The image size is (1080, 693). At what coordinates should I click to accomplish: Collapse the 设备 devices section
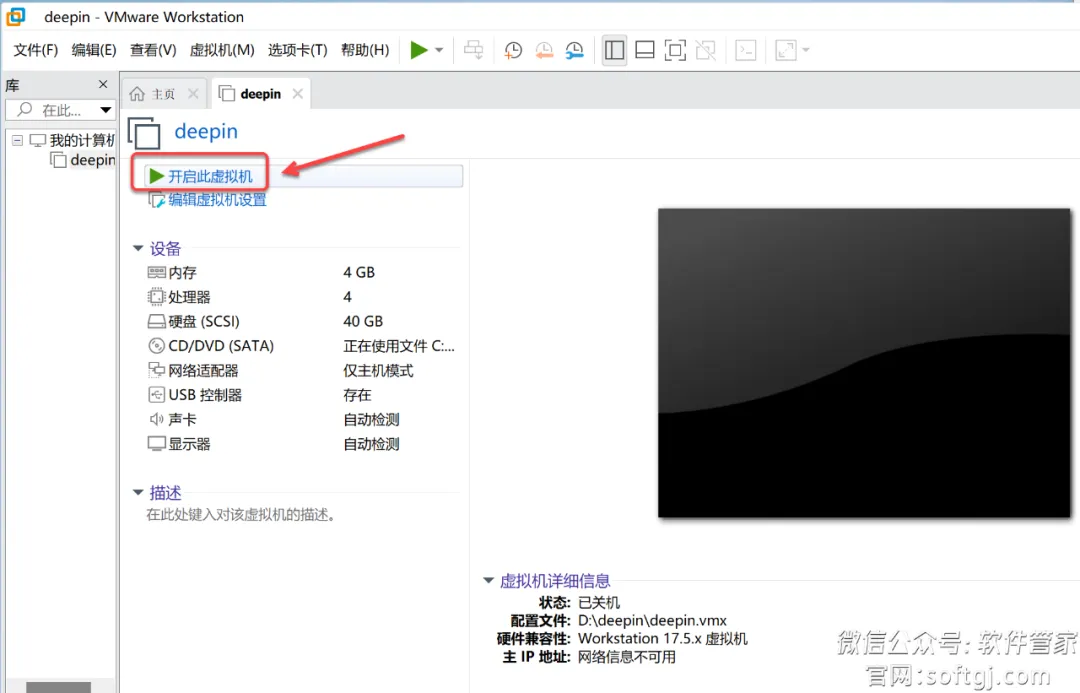138,248
